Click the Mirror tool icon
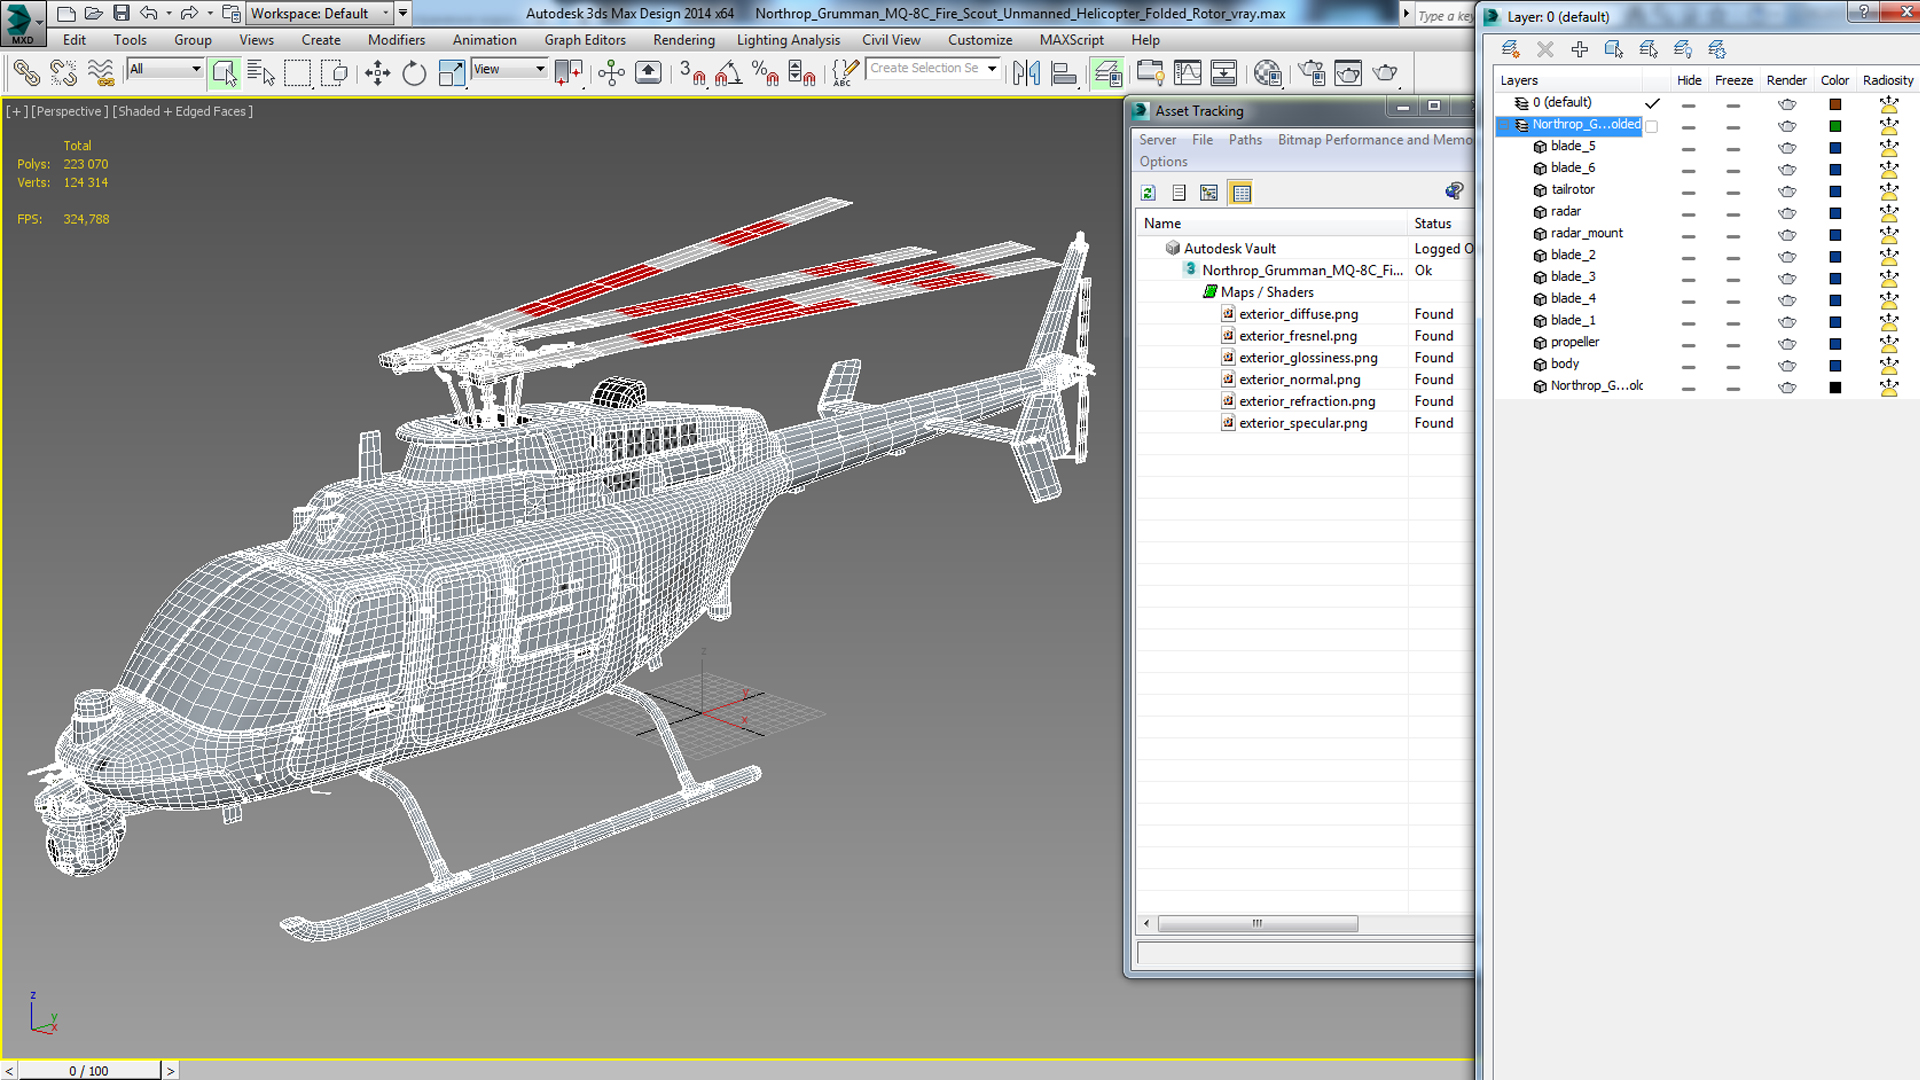 [x=1026, y=72]
